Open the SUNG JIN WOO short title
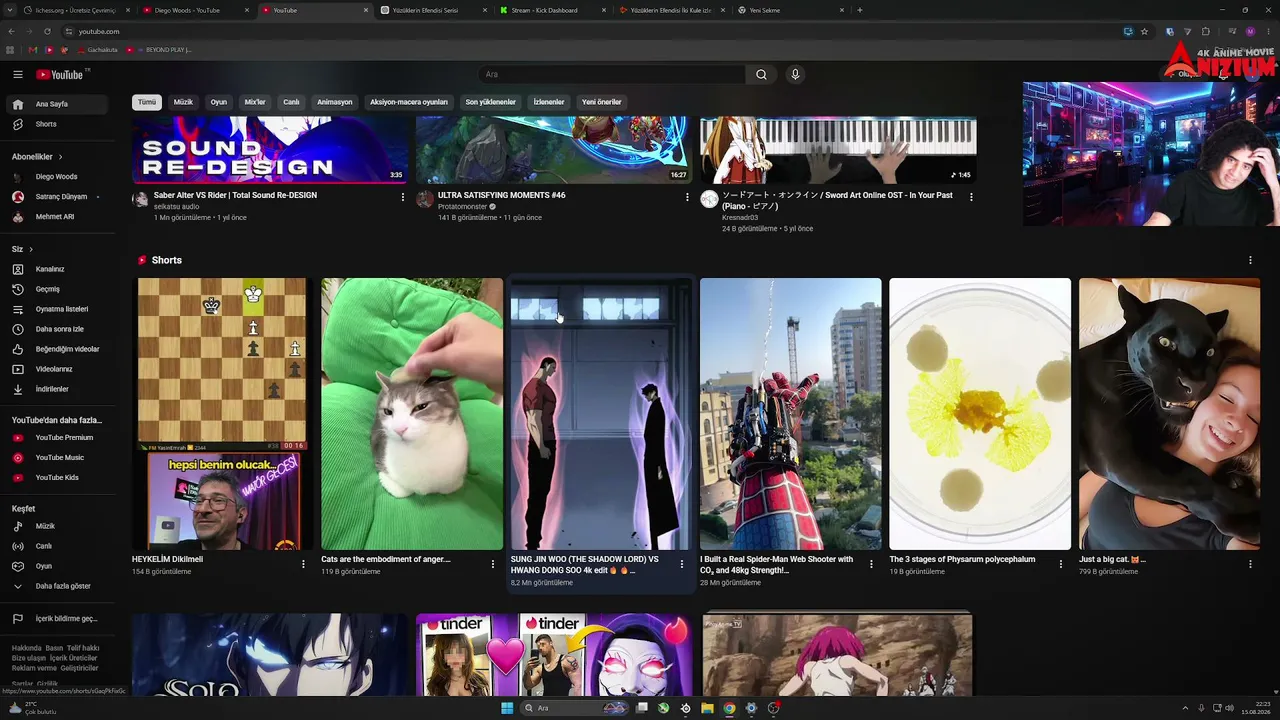This screenshot has width=1280, height=720. (586, 565)
